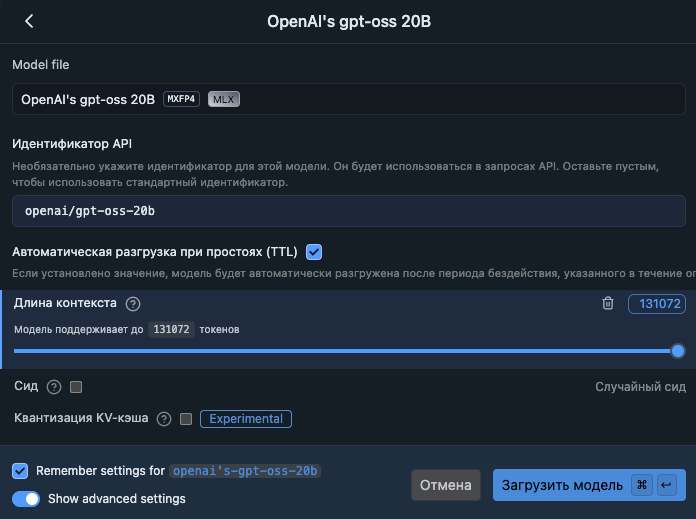Enable the Квантизация KV-кэша checkbox
Image resolution: width=696 pixels, height=519 pixels.
pos(186,419)
